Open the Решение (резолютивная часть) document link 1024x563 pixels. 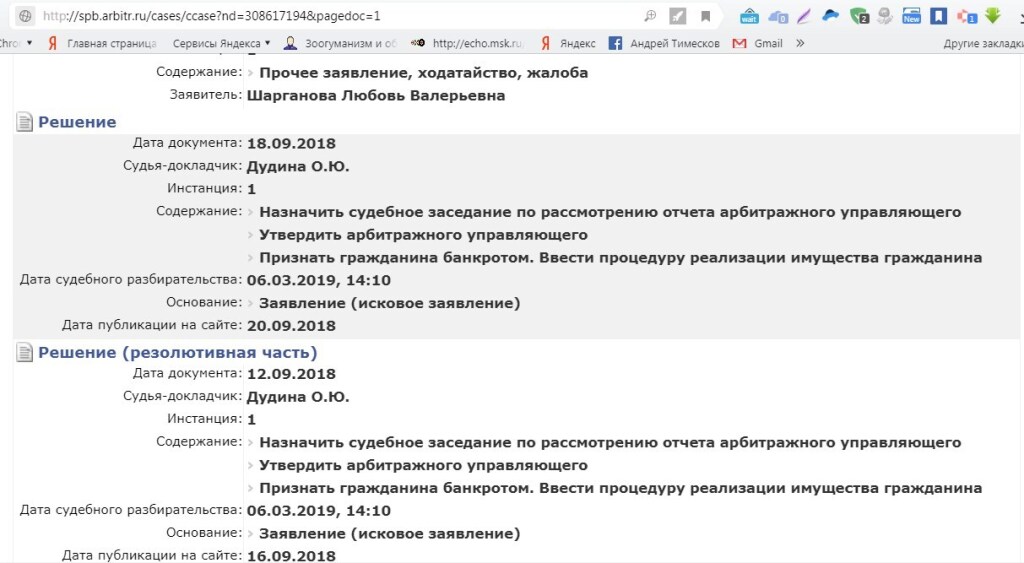point(177,352)
